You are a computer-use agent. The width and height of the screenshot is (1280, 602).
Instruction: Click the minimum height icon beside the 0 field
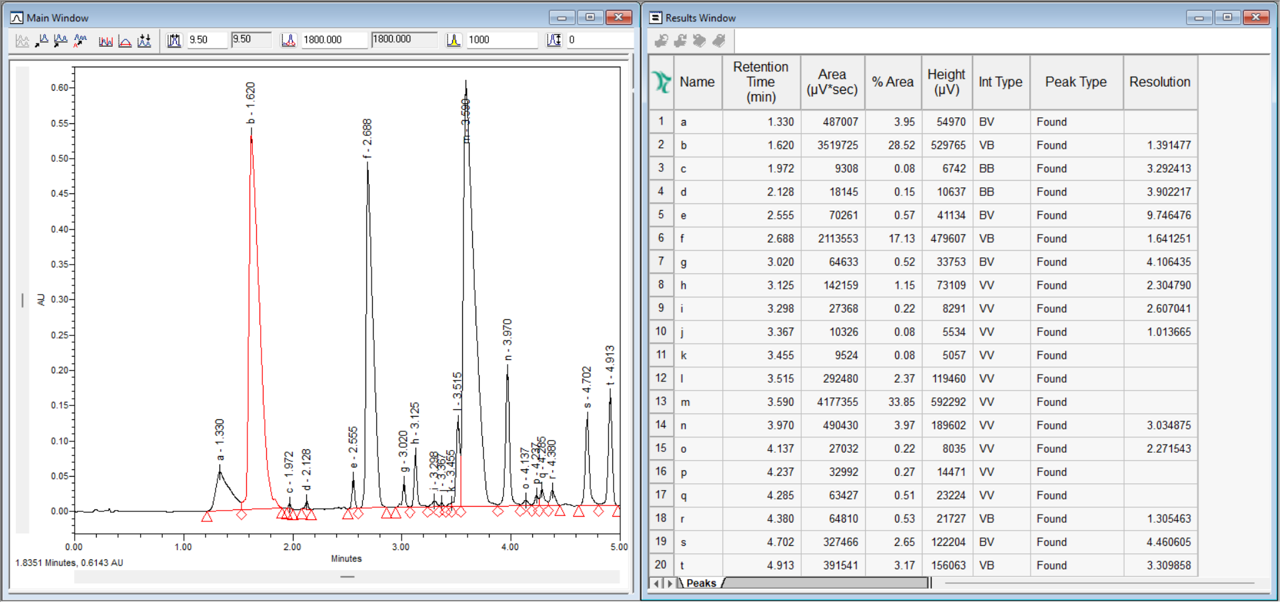[x=555, y=41]
